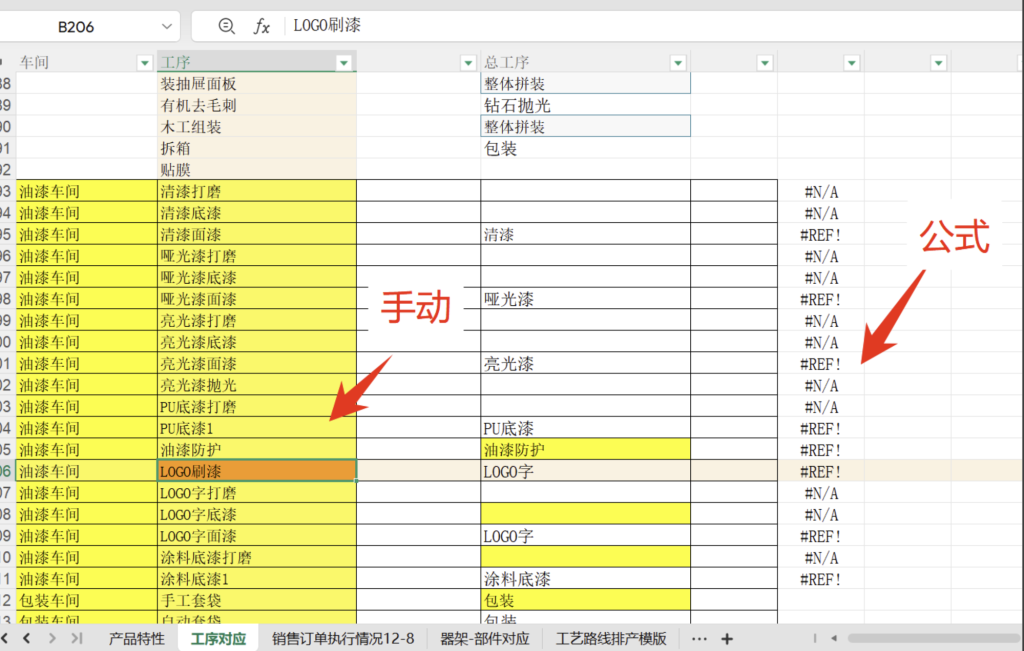Select the 车间 header cell

86,63
